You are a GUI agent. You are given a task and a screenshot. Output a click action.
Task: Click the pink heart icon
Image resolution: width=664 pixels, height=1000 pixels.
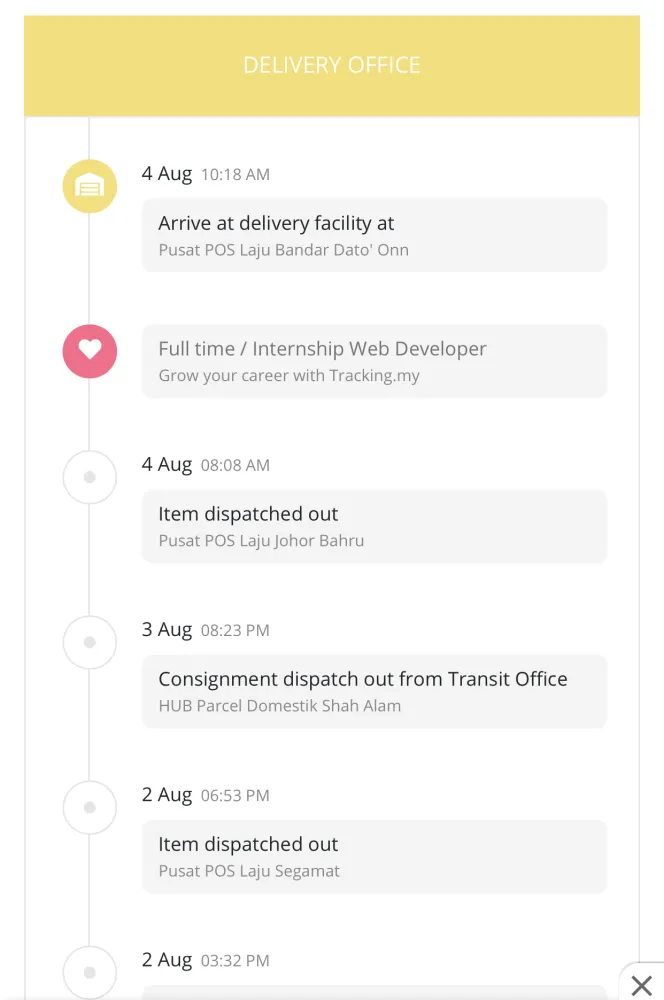coord(89,351)
